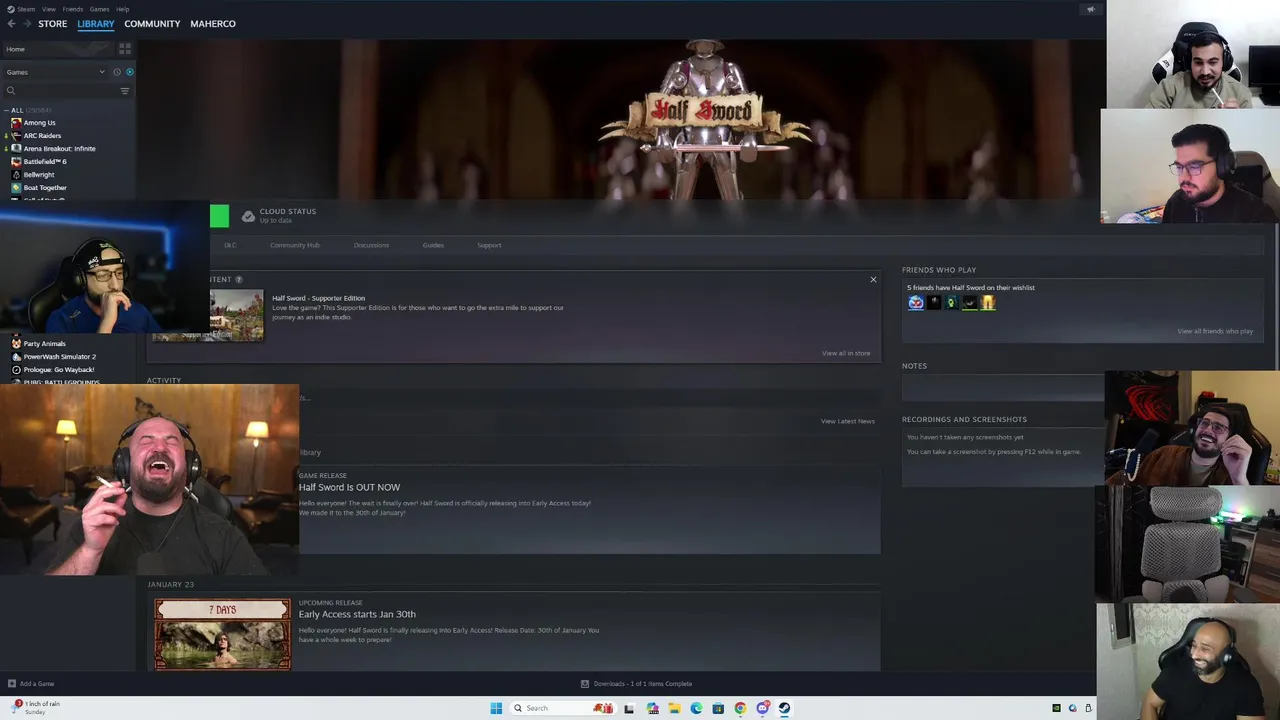Click the Notes field

tap(1003, 387)
